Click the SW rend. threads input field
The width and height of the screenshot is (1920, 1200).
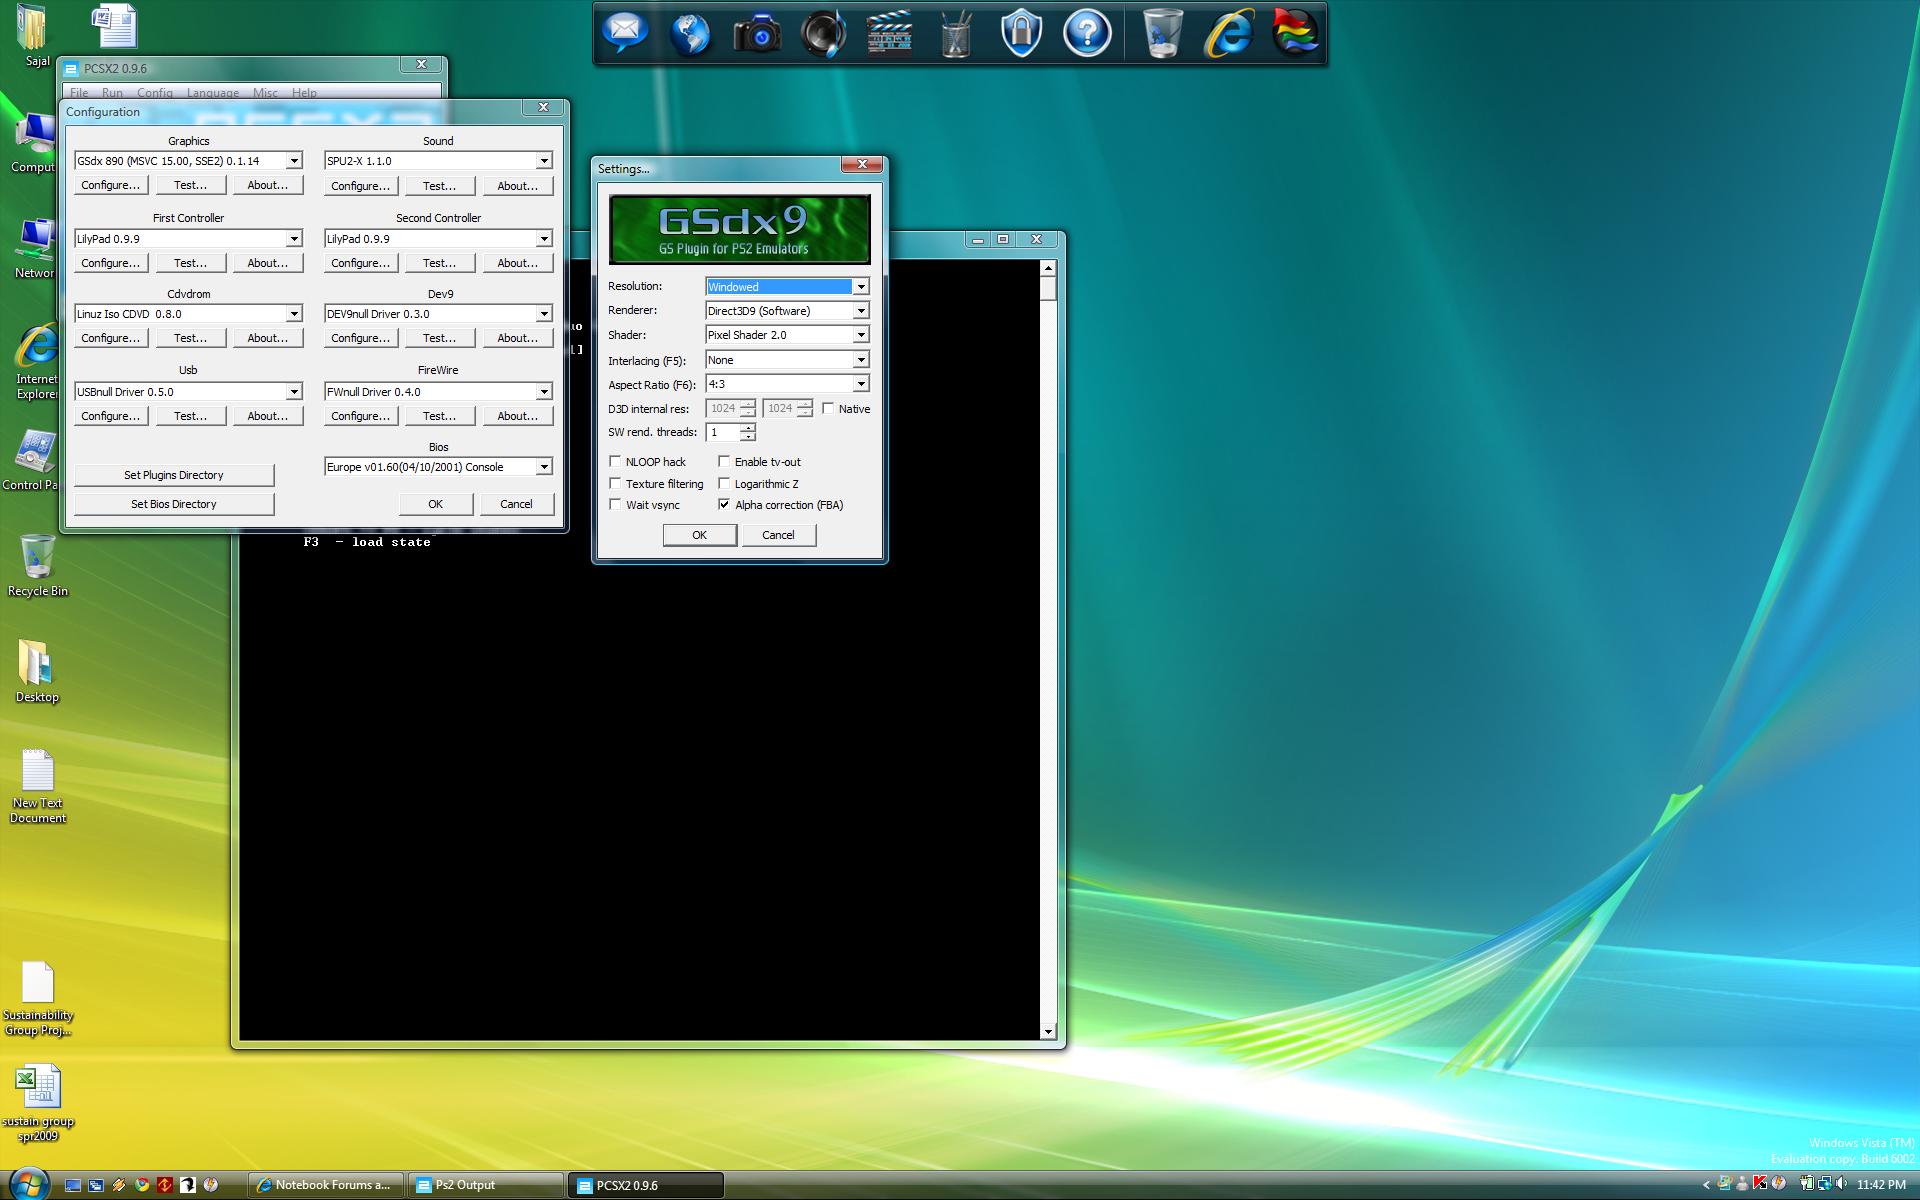(723, 432)
